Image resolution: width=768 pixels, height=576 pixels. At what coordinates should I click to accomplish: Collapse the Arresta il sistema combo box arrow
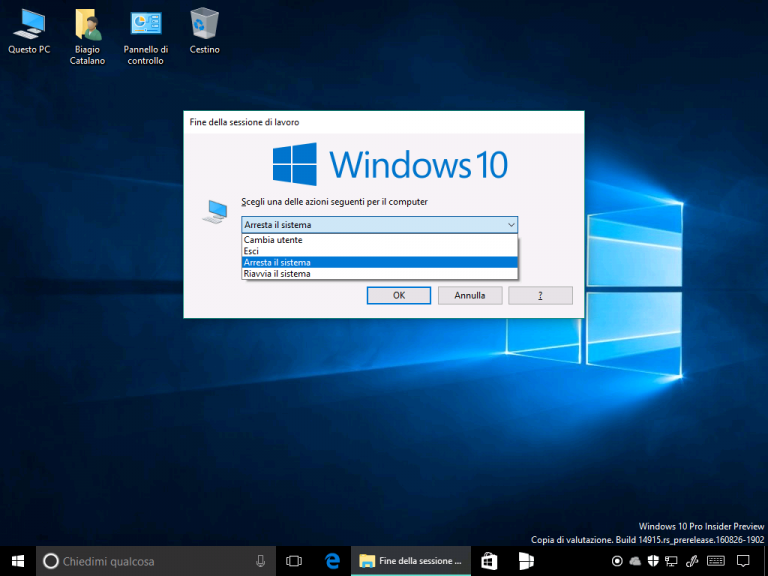pos(511,225)
